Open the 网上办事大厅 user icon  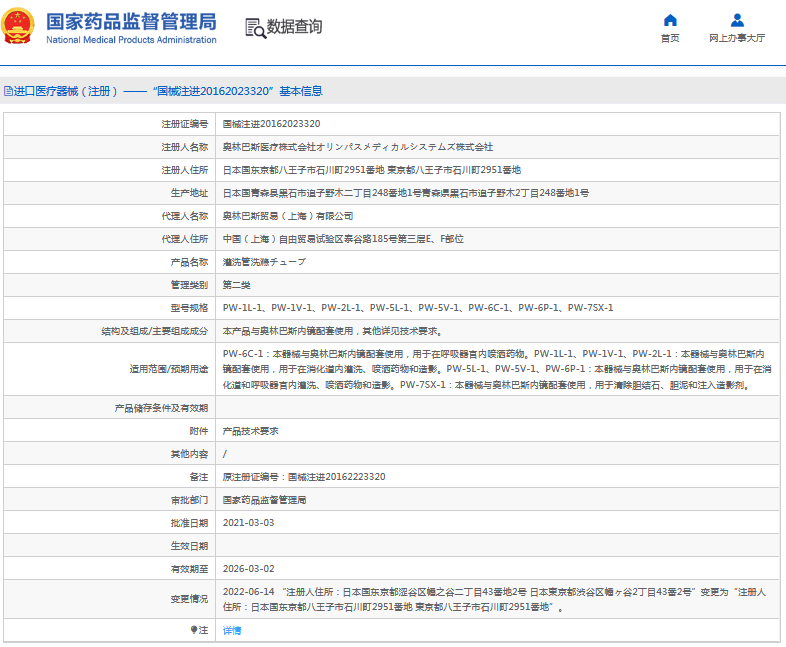pos(737,20)
